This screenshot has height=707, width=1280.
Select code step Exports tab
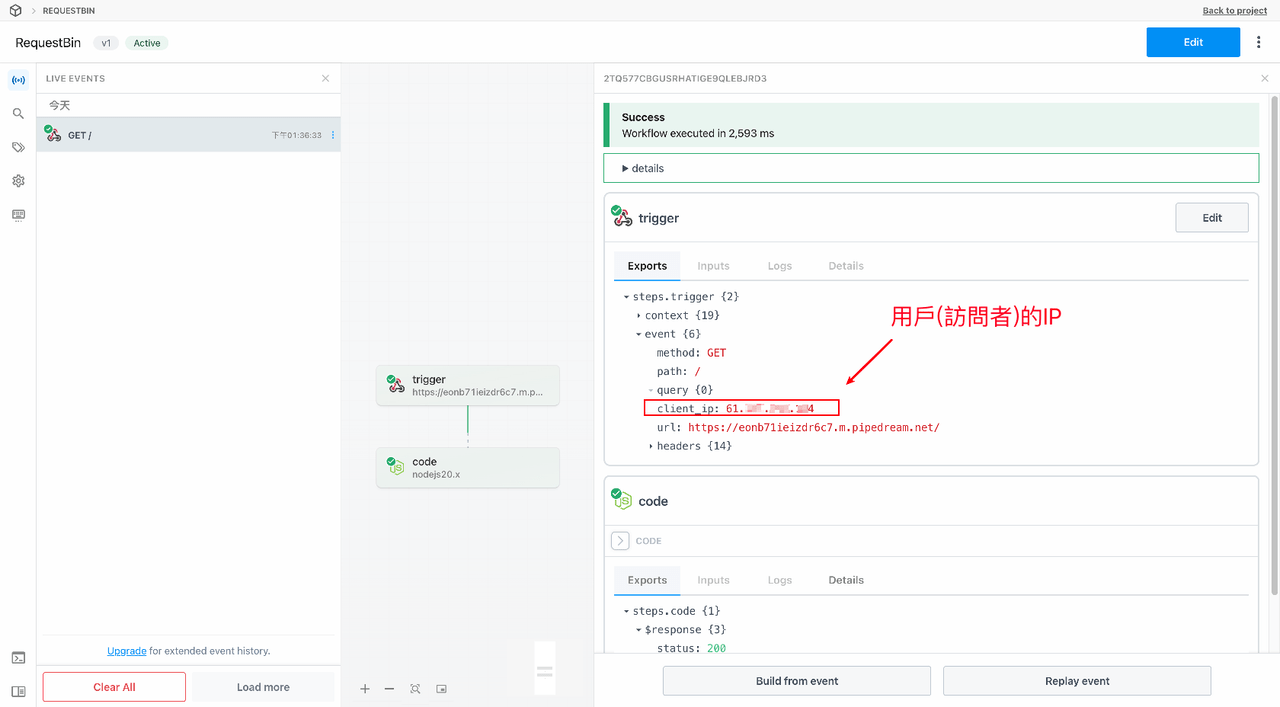click(647, 580)
